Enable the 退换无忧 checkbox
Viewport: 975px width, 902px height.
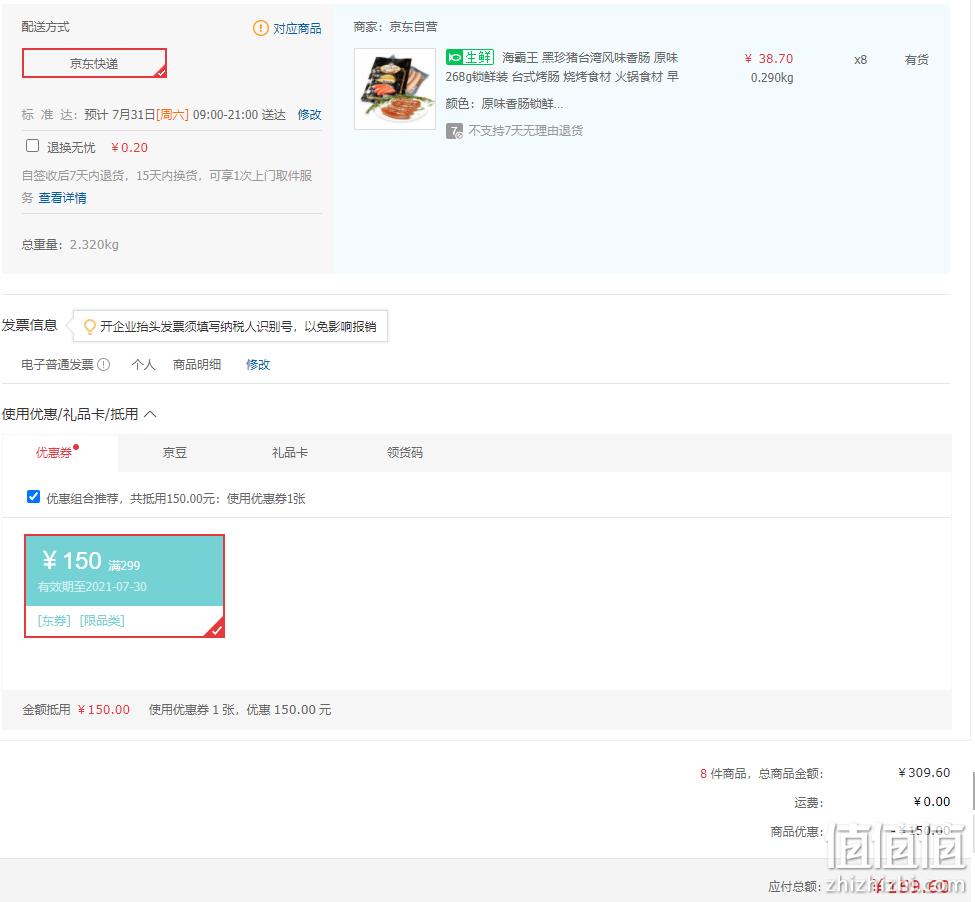pyautogui.click(x=32, y=146)
